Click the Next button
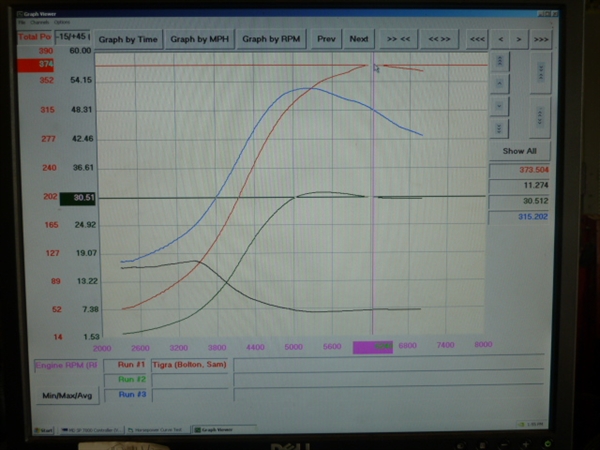 point(359,39)
